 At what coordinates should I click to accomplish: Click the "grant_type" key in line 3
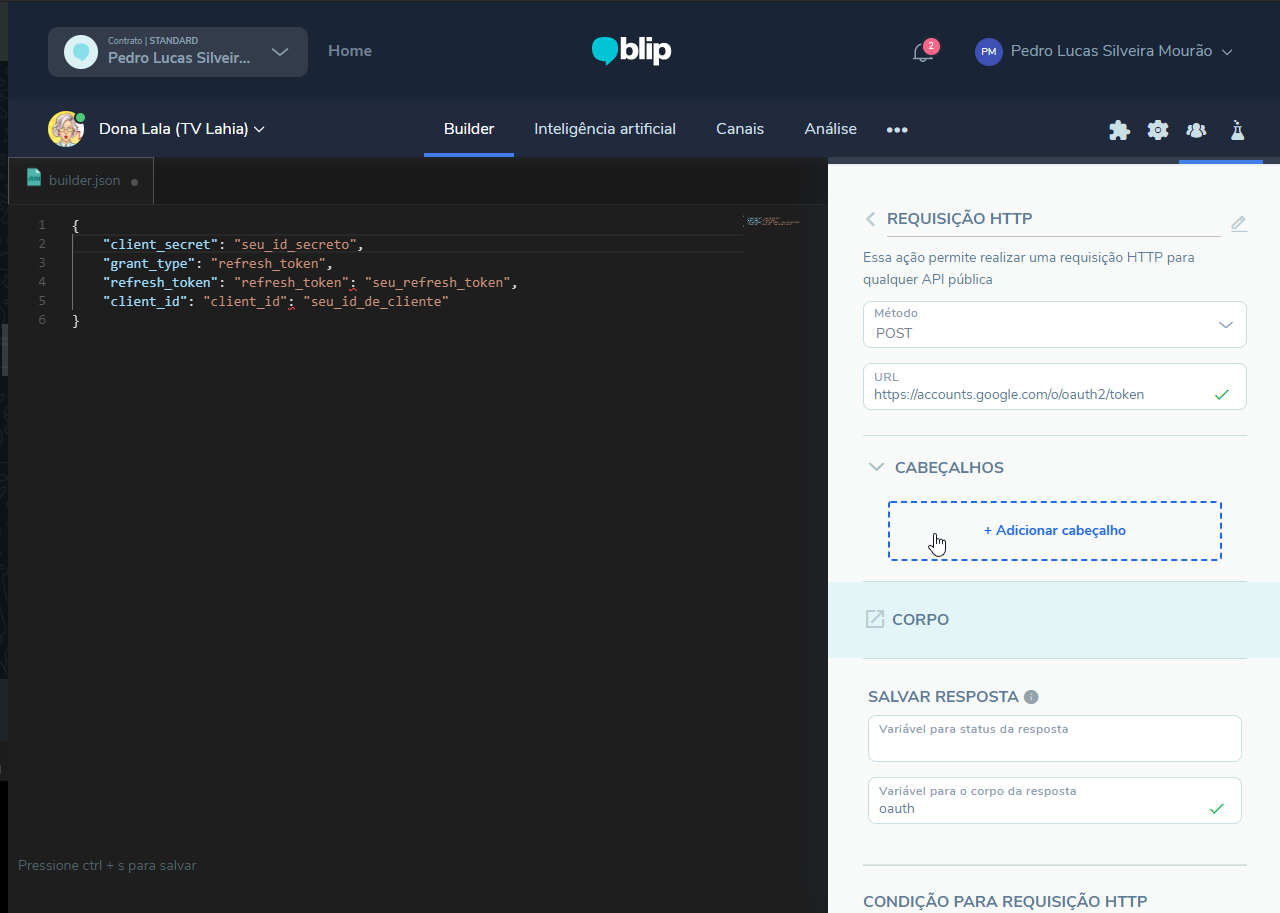(x=149, y=263)
